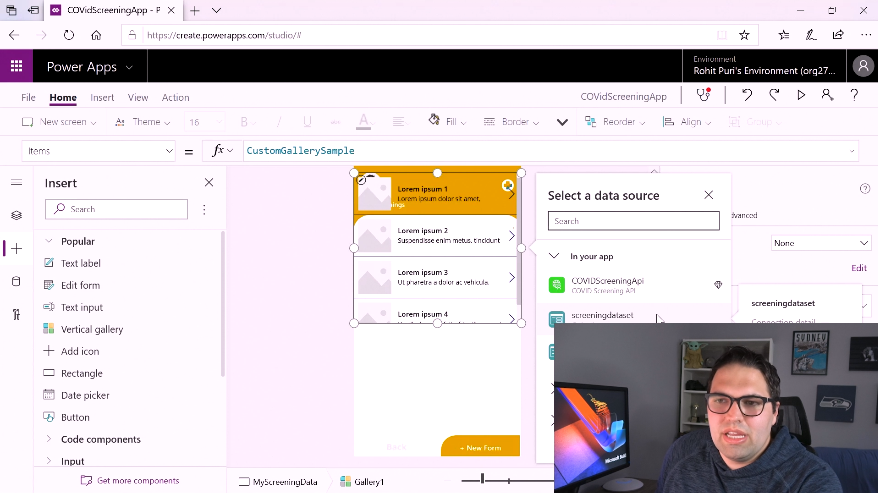Open New screen dropdown
The height and width of the screenshot is (493, 878).
(59, 122)
